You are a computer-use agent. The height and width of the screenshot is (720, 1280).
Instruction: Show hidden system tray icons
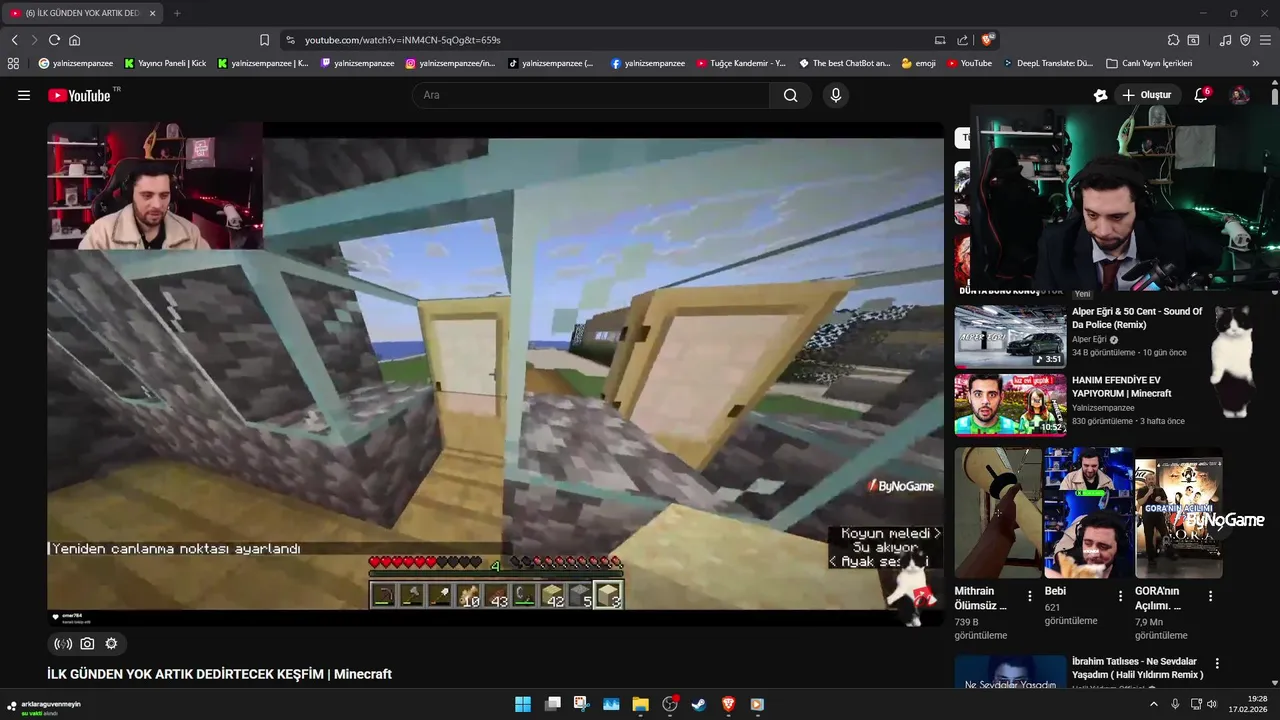[x=1153, y=704]
